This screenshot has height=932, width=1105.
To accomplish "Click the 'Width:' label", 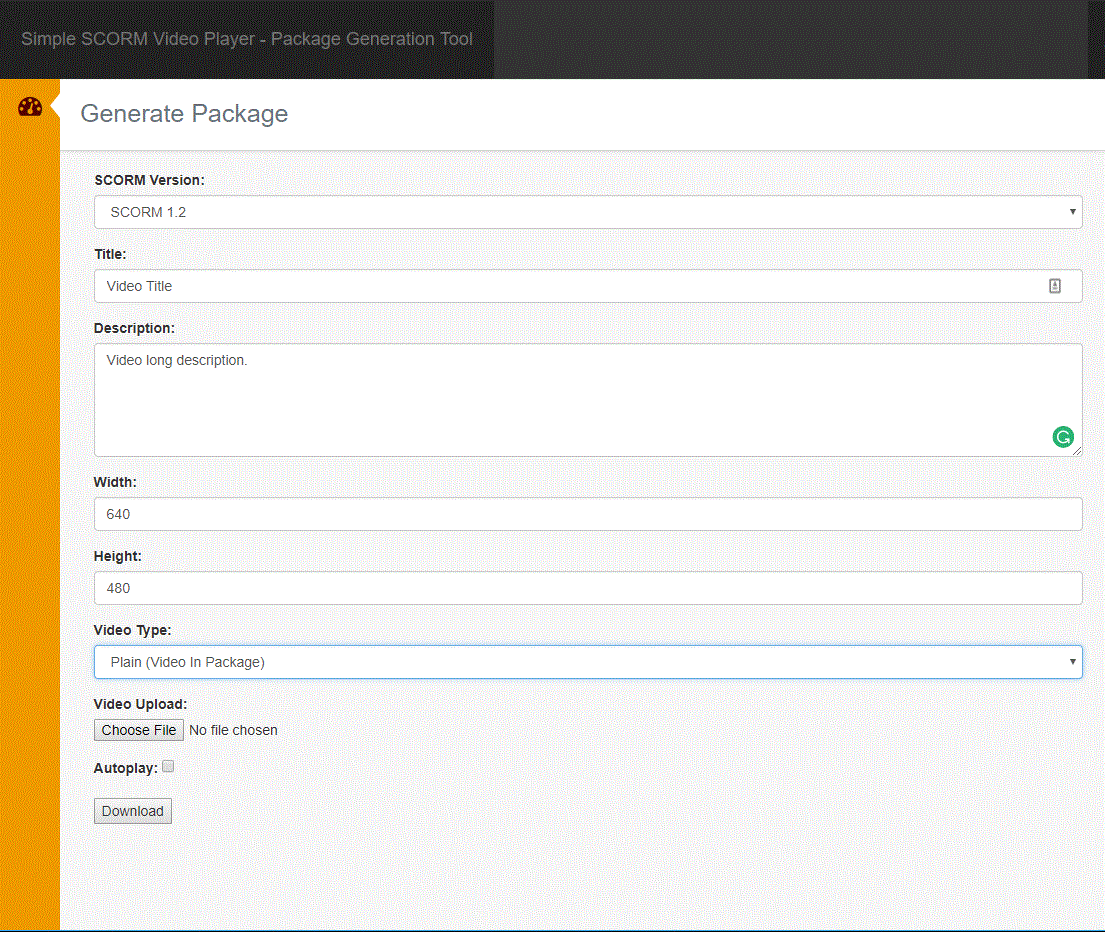I will [x=115, y=483].
